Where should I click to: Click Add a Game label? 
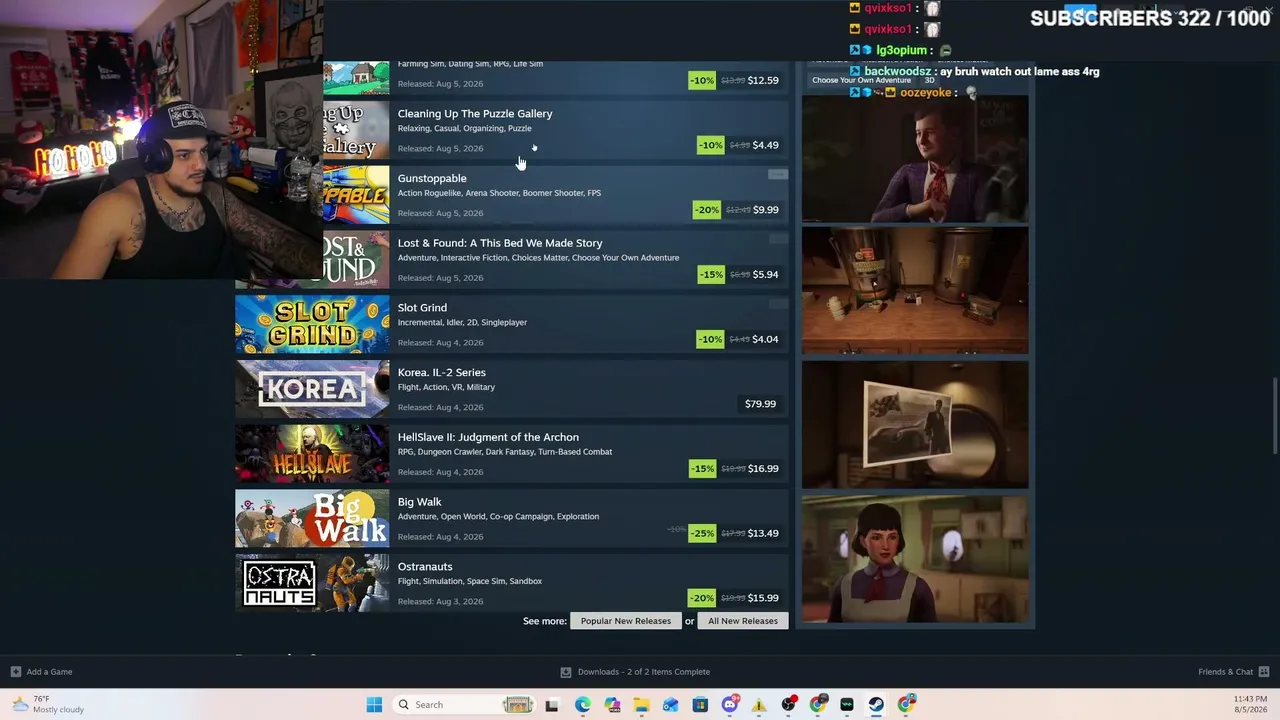pos(49,672)
